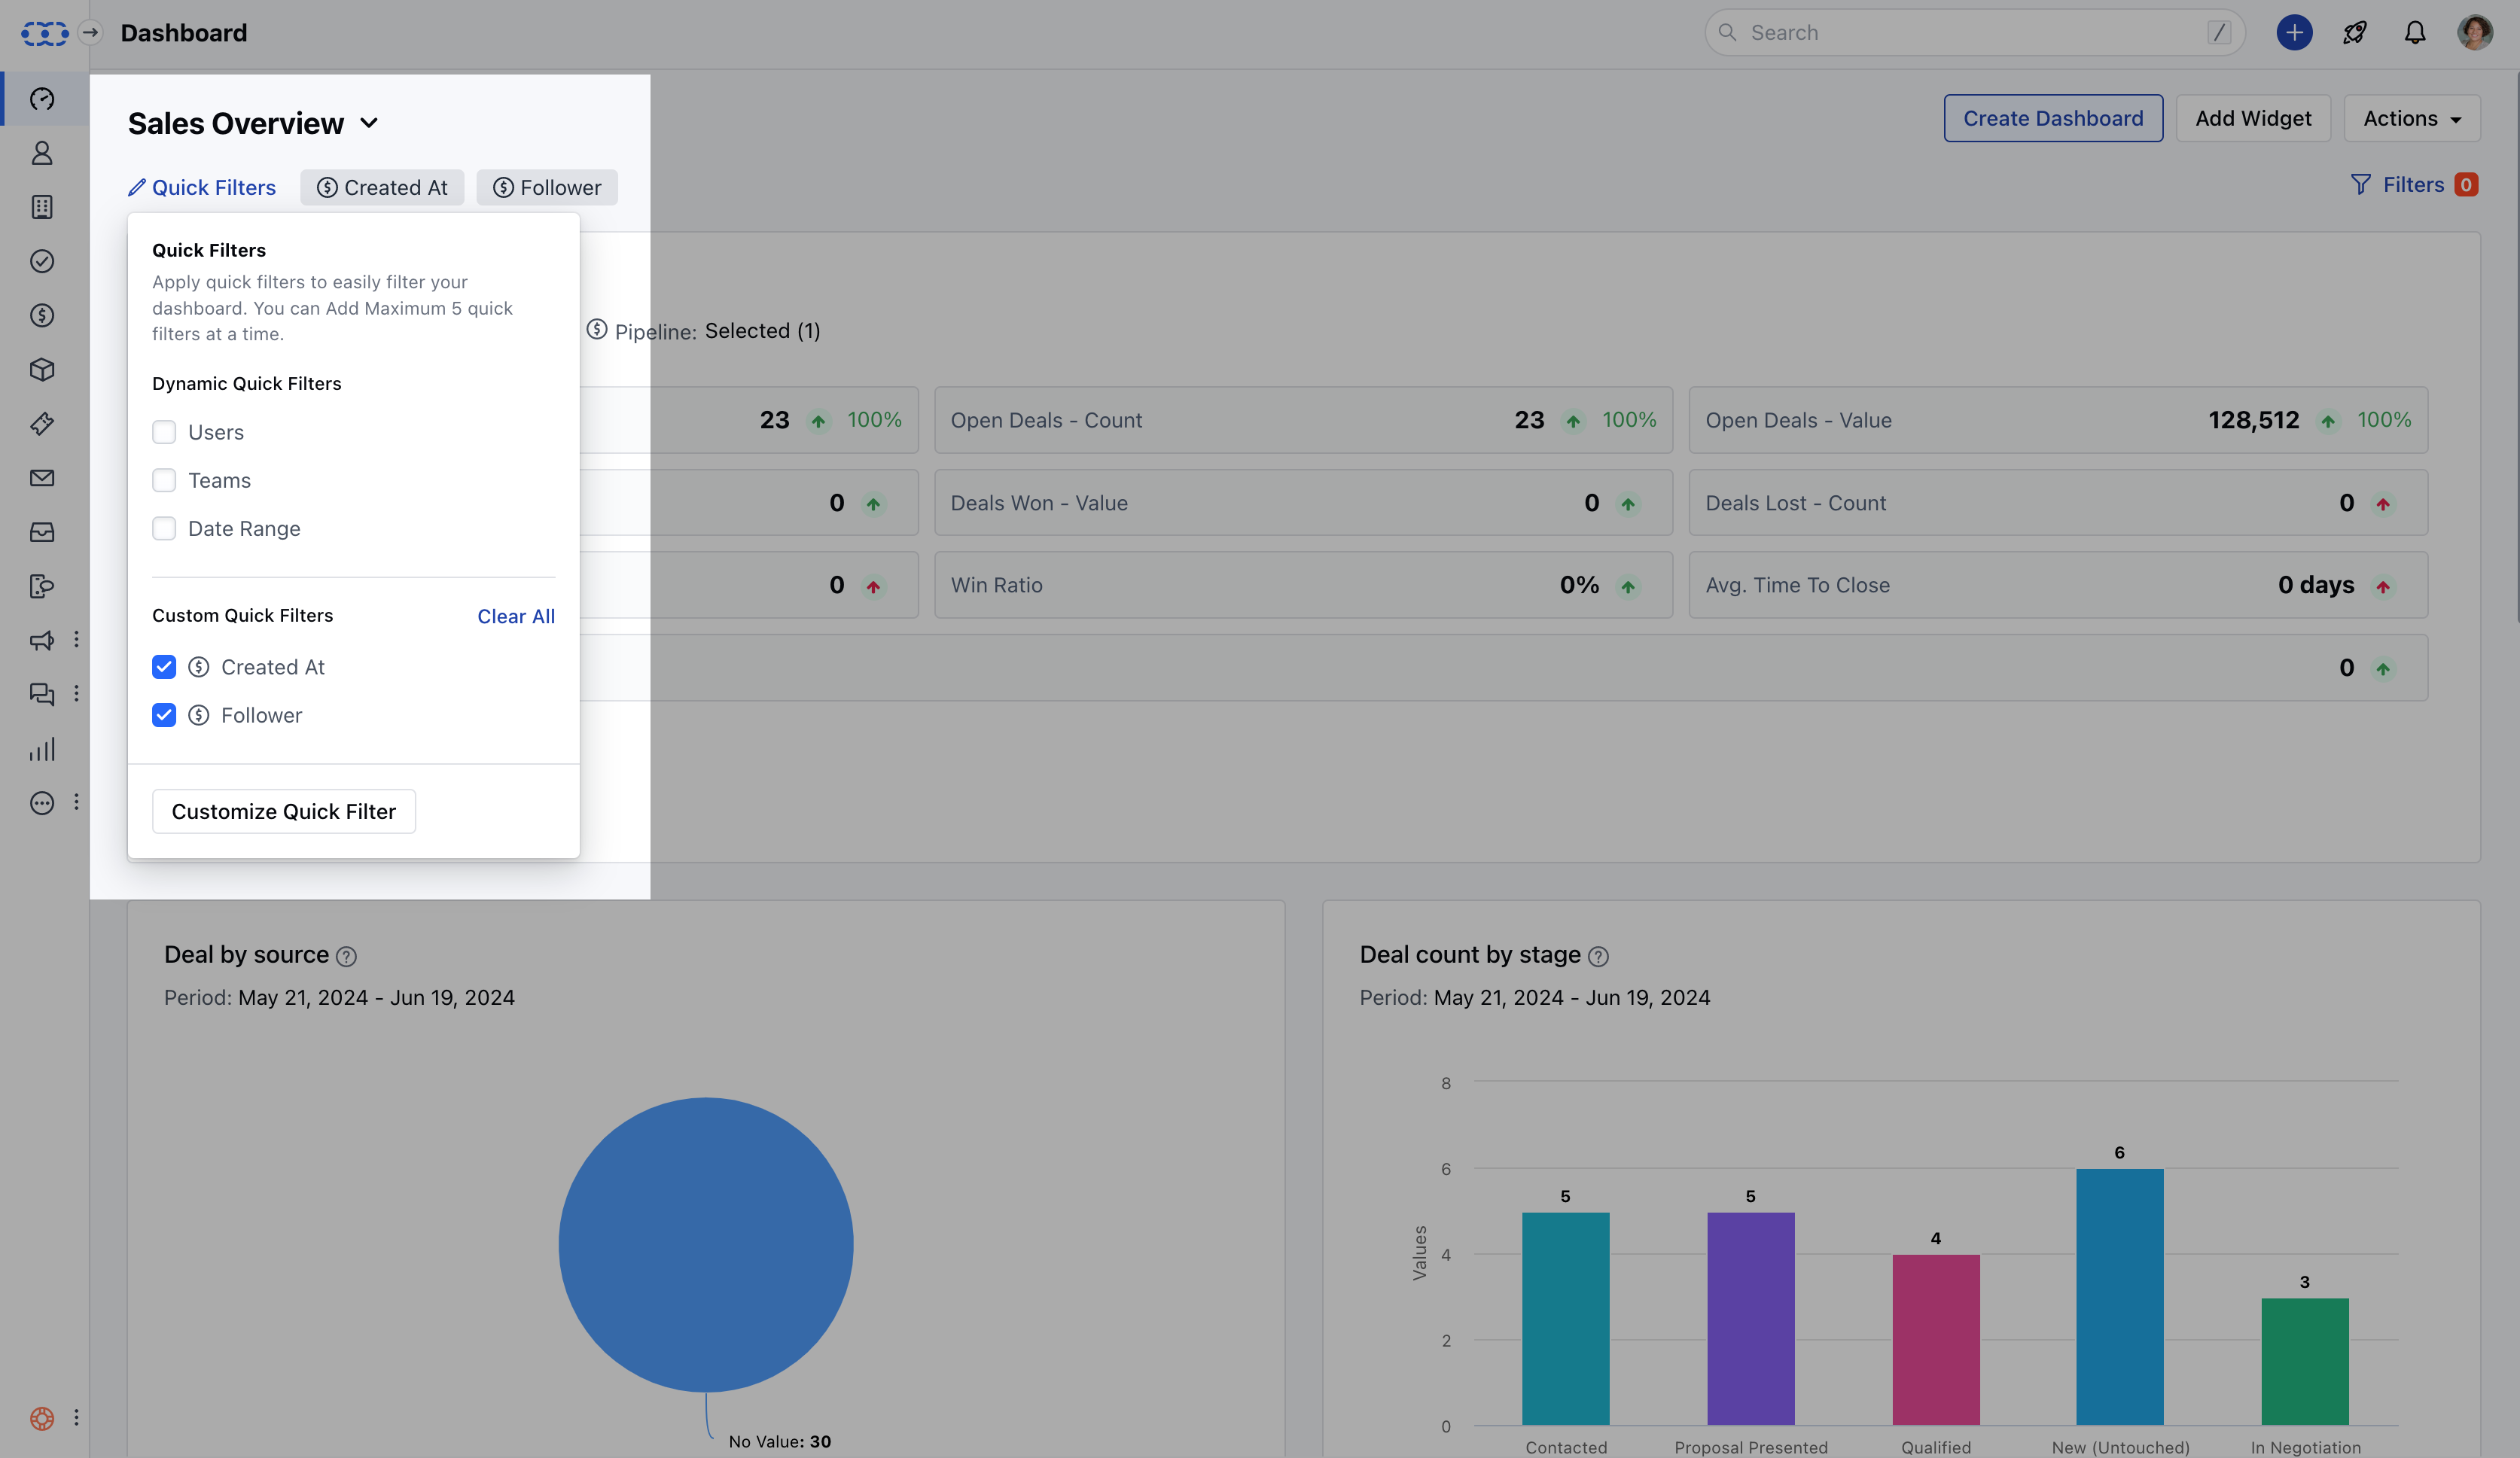The height and width of the screenshot is (1458, 2520).
Task: Open the Analytics bar-chart icon in sidebar
Action: [x=41, y=749]
